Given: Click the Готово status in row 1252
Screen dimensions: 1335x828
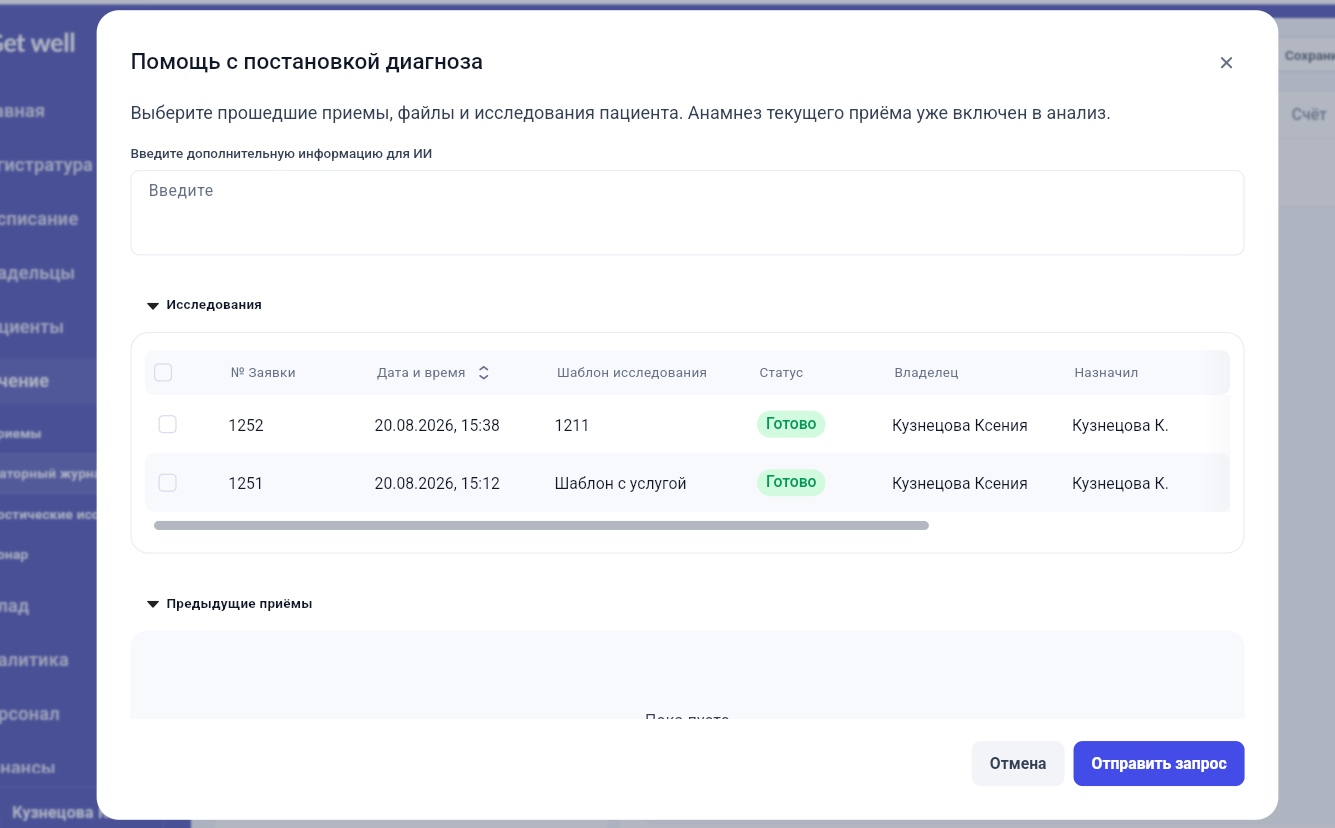Looking at the screenshot, I should pos(791,424).
